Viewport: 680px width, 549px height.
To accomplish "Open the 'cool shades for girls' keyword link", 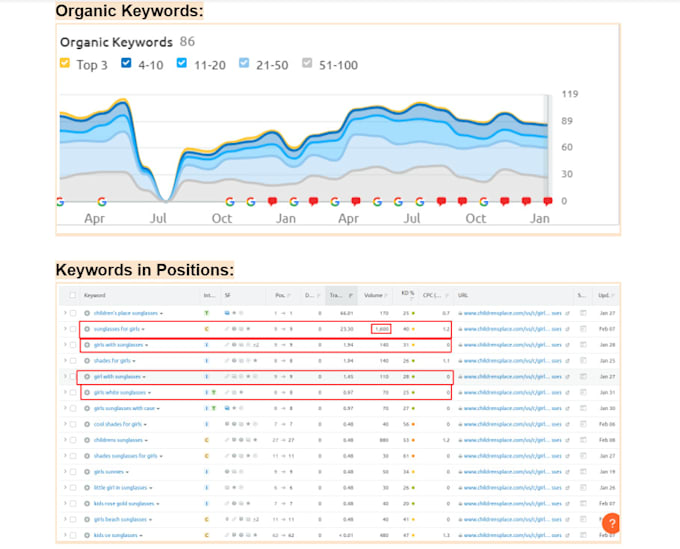I will (118, 424).
